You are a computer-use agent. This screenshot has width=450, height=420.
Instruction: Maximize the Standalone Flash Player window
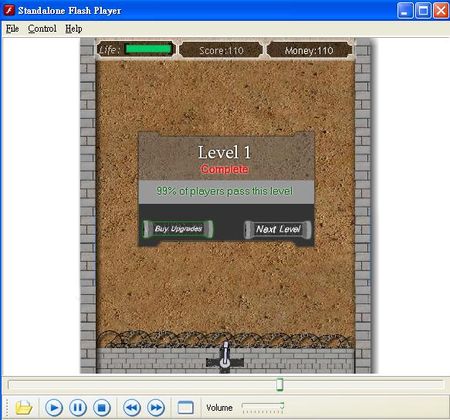[423, 11]
